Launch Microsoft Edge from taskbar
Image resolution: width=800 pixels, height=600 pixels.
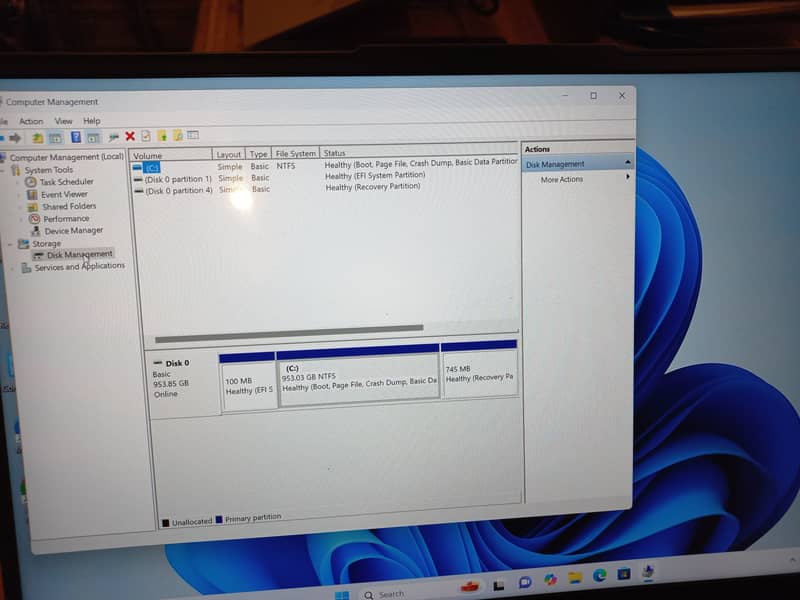(x=599, y=576)
